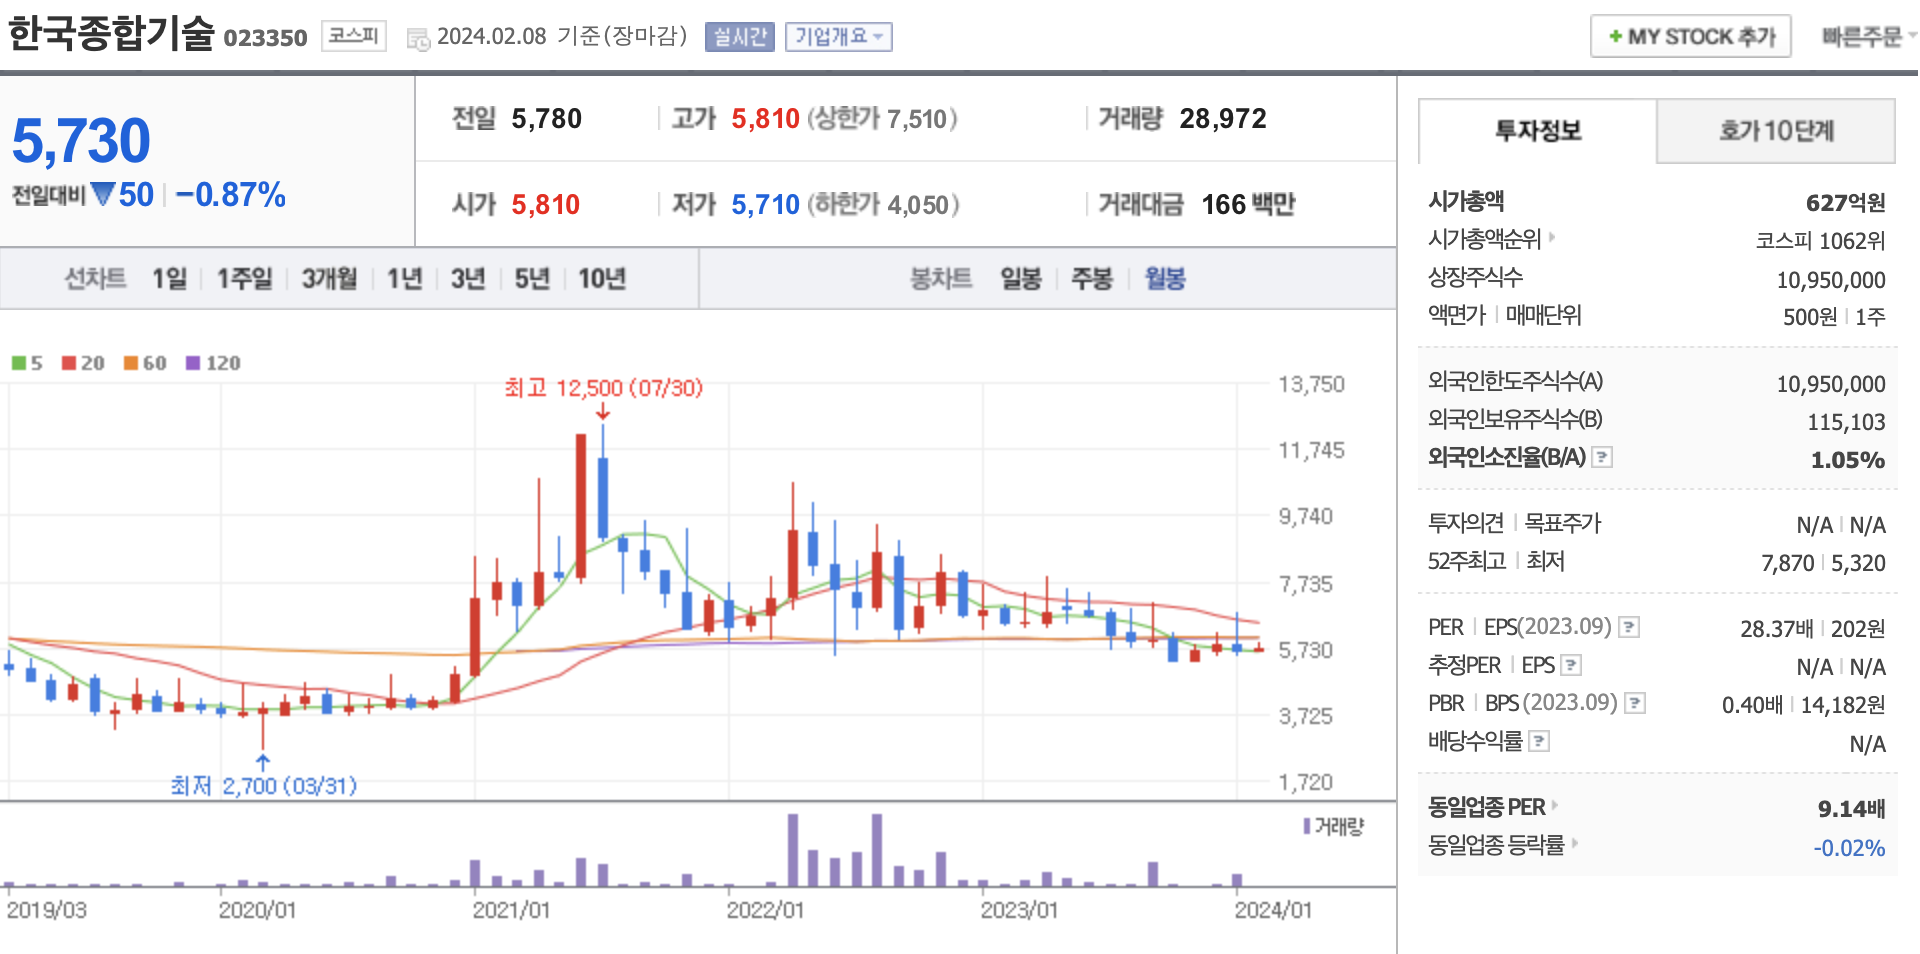1920x954 pixels.
Task: Click the change rate -0.87%
Action: (231, 194)
